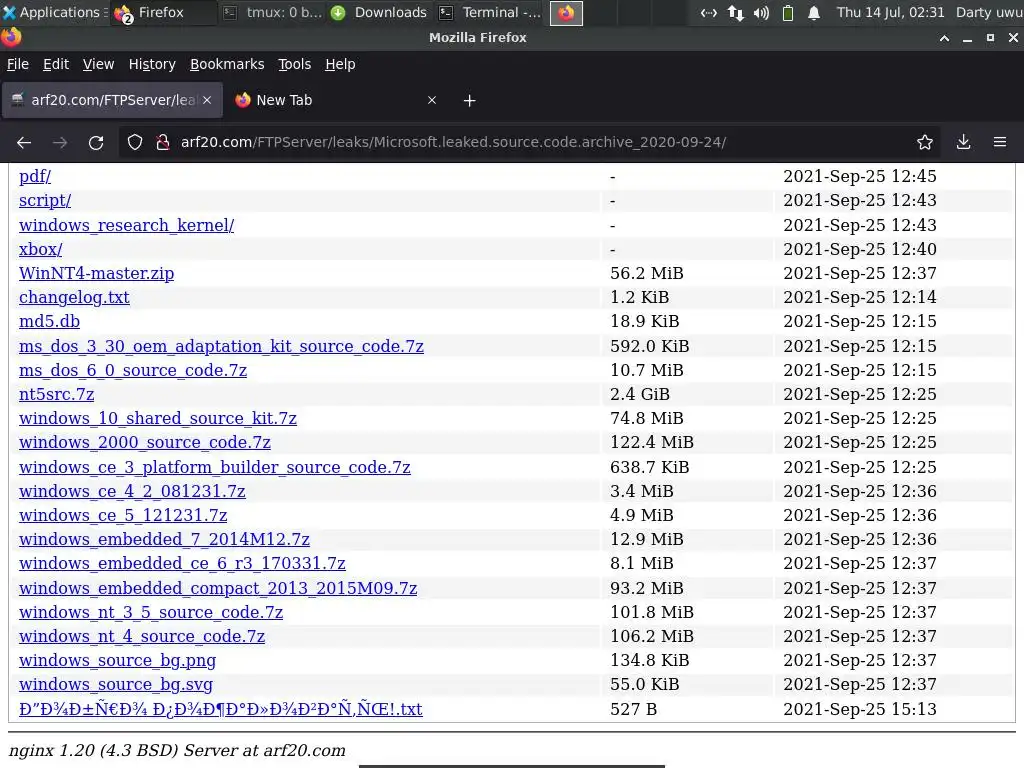Download windows_10_shared_source_kit.7z
The image size is (1024, 768).
click(x=157, y=419)
